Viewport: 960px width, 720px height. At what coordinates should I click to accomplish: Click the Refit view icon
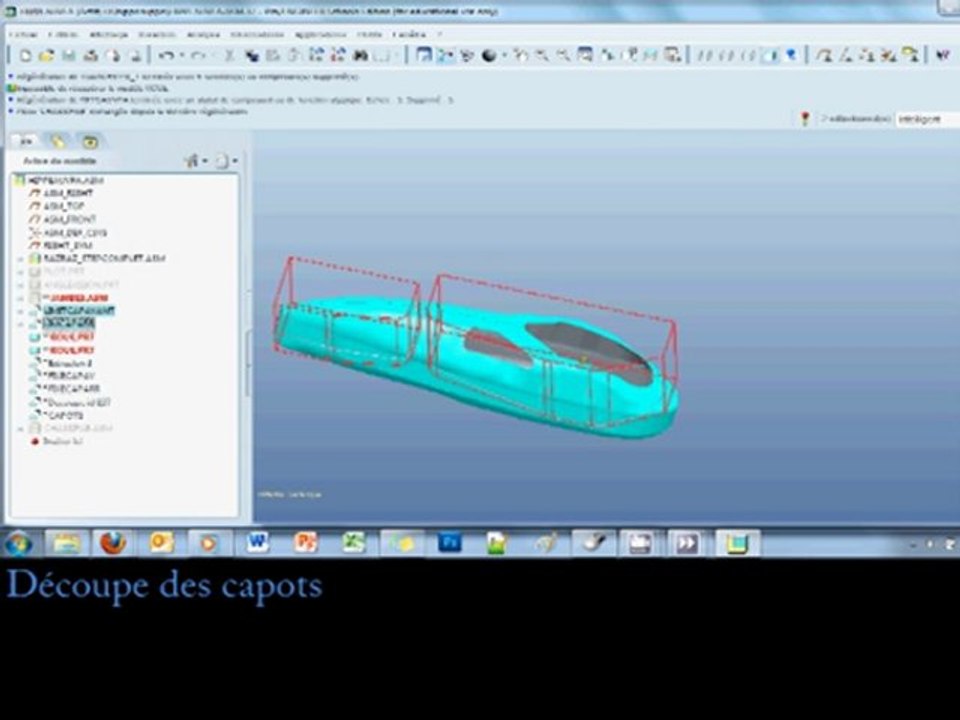pyautogui.click(x=585, y=56)
